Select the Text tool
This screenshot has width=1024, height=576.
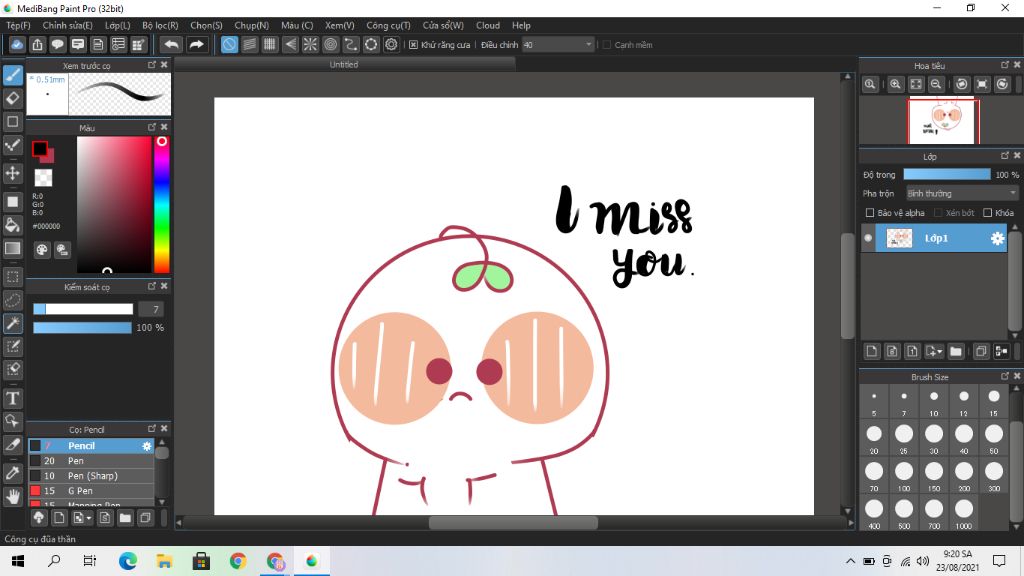[x=12, y=398]
